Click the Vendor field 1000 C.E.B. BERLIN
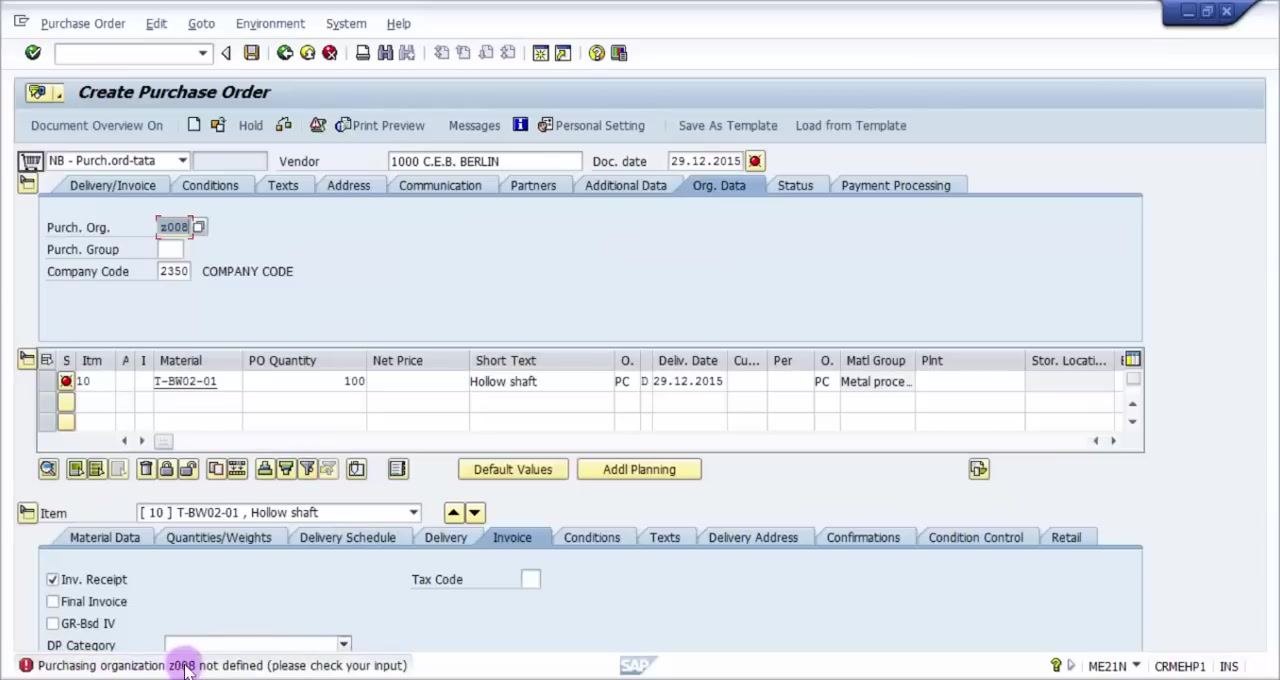The height and width of the screenshot is (680, 1280). [x=485, y=161]
